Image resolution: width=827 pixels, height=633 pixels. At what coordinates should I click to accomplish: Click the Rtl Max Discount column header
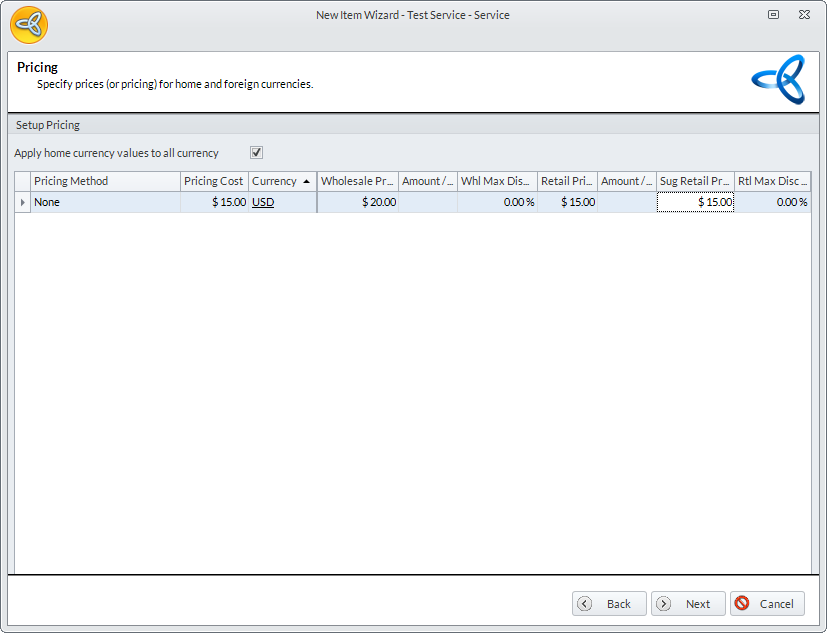(x=772, y=181)
